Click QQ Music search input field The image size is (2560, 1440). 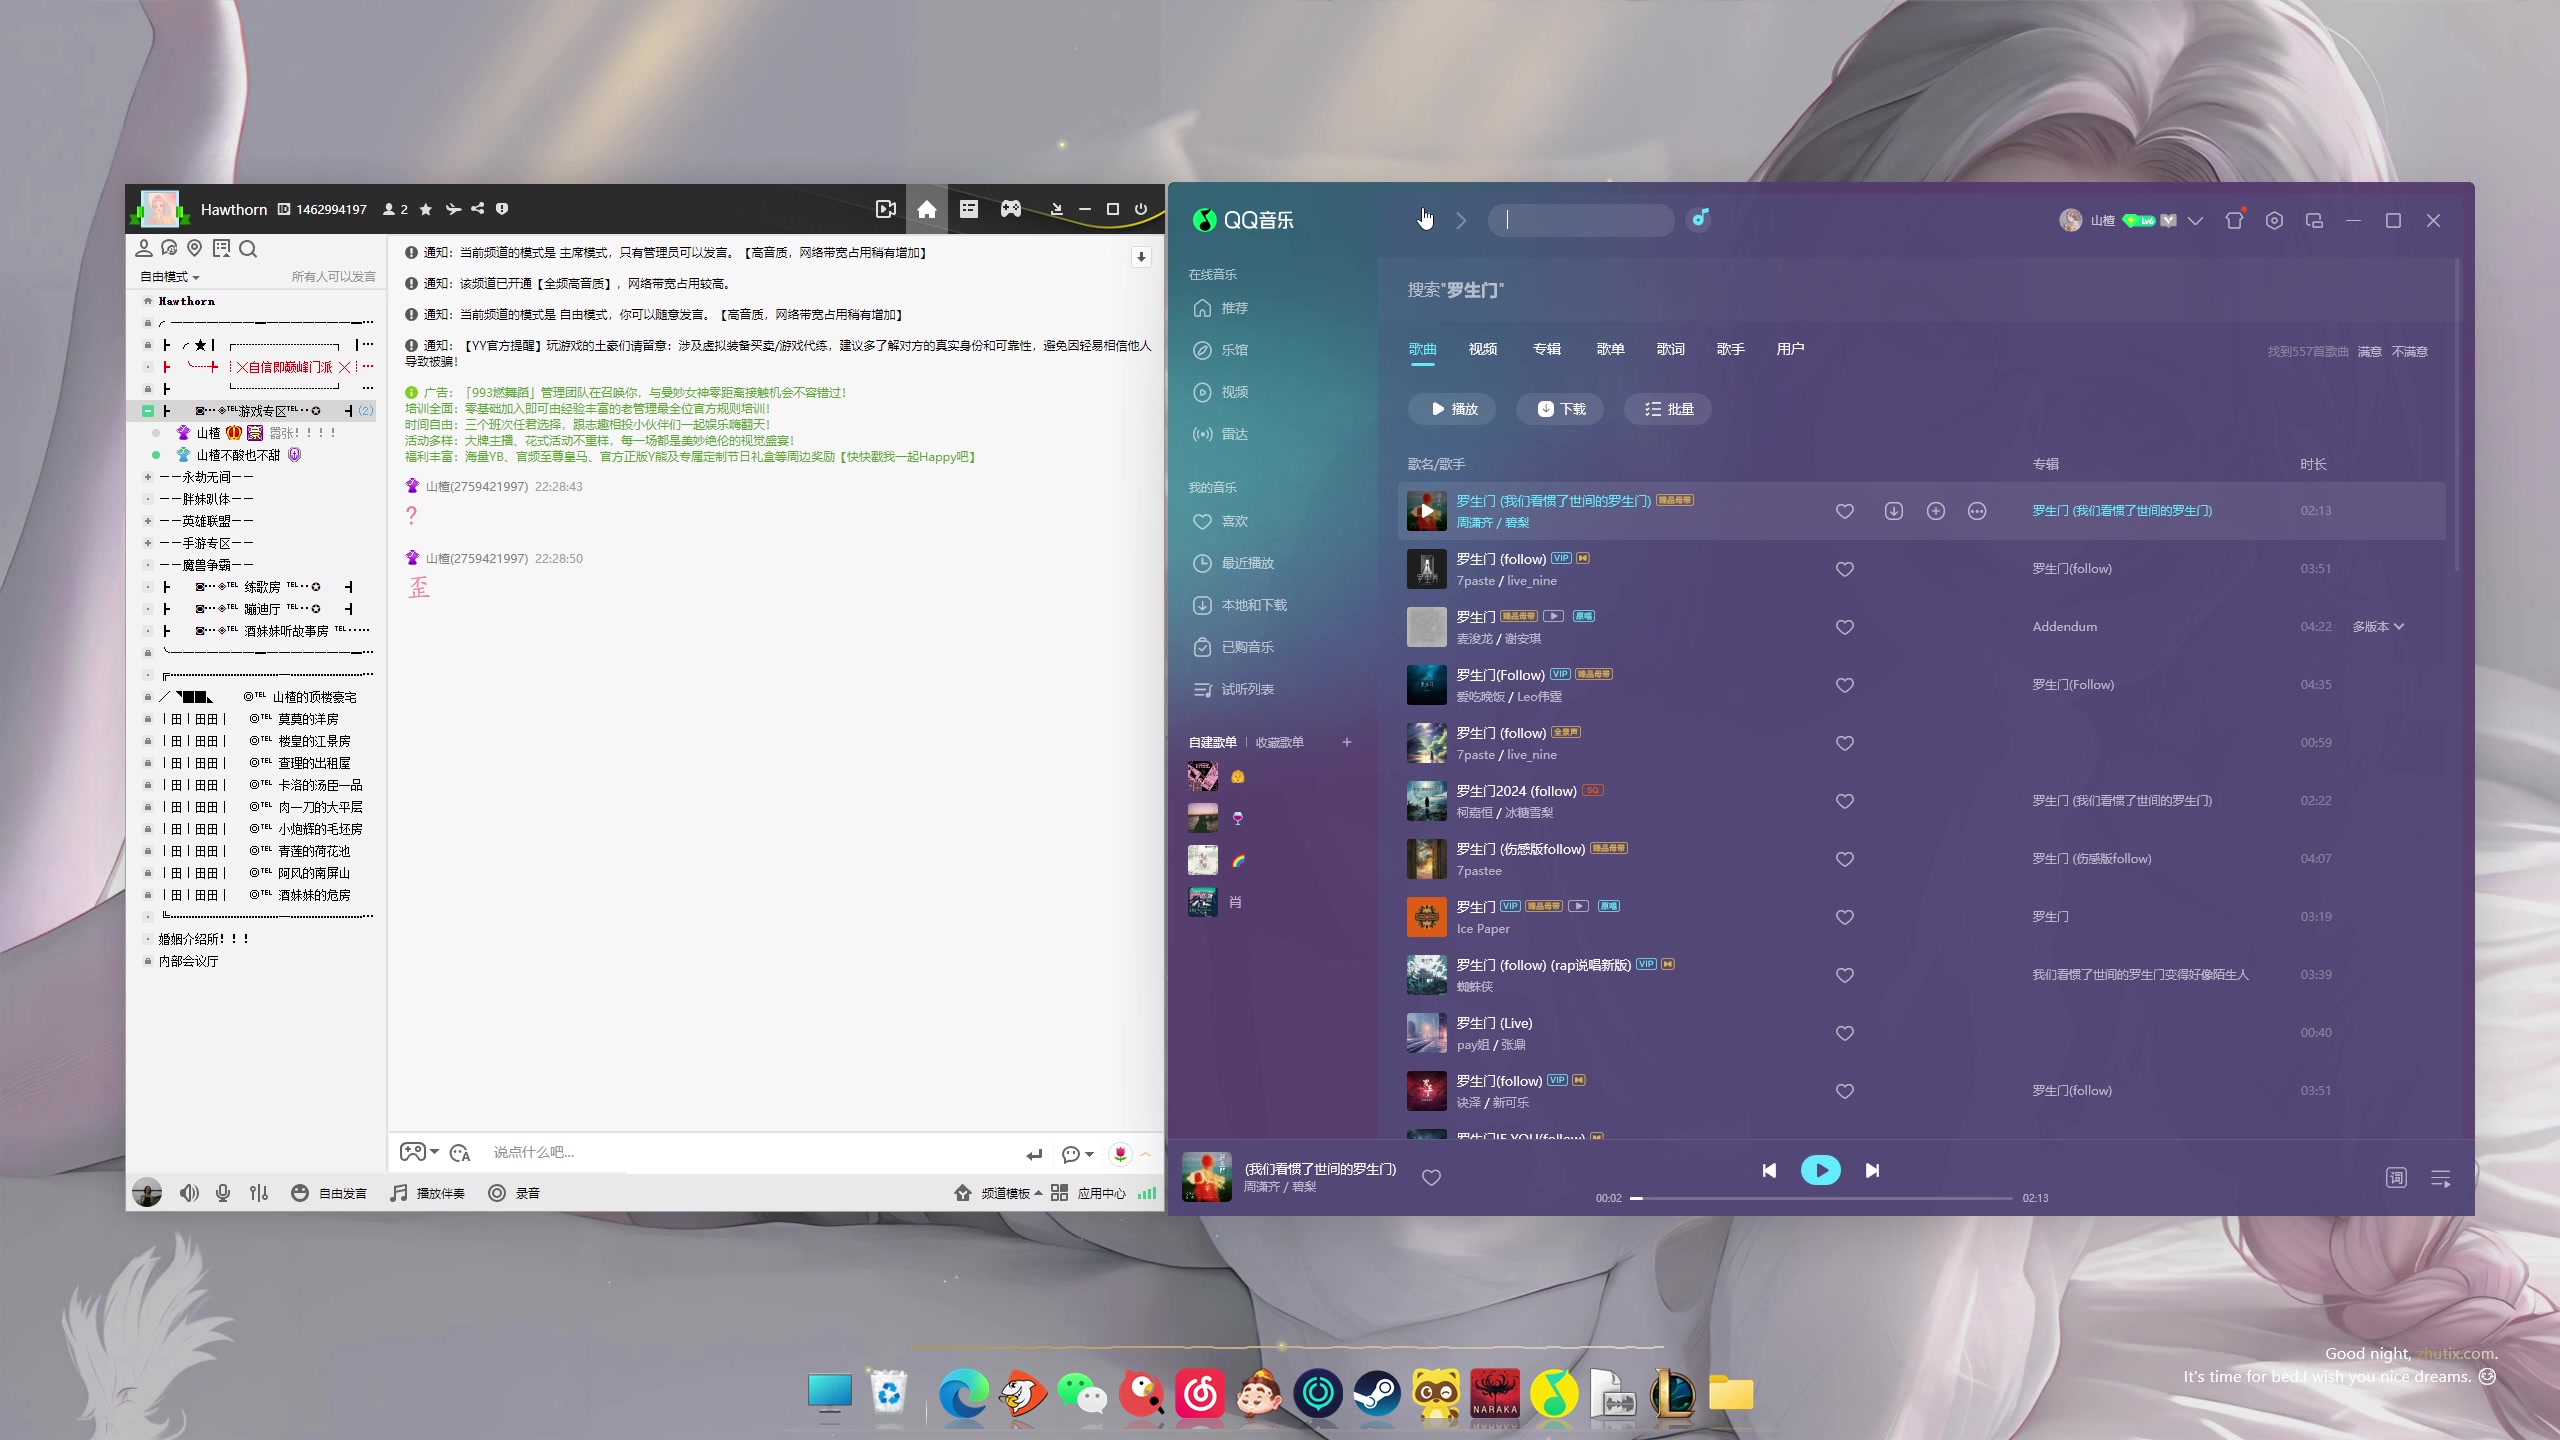tap(1581, 220)
